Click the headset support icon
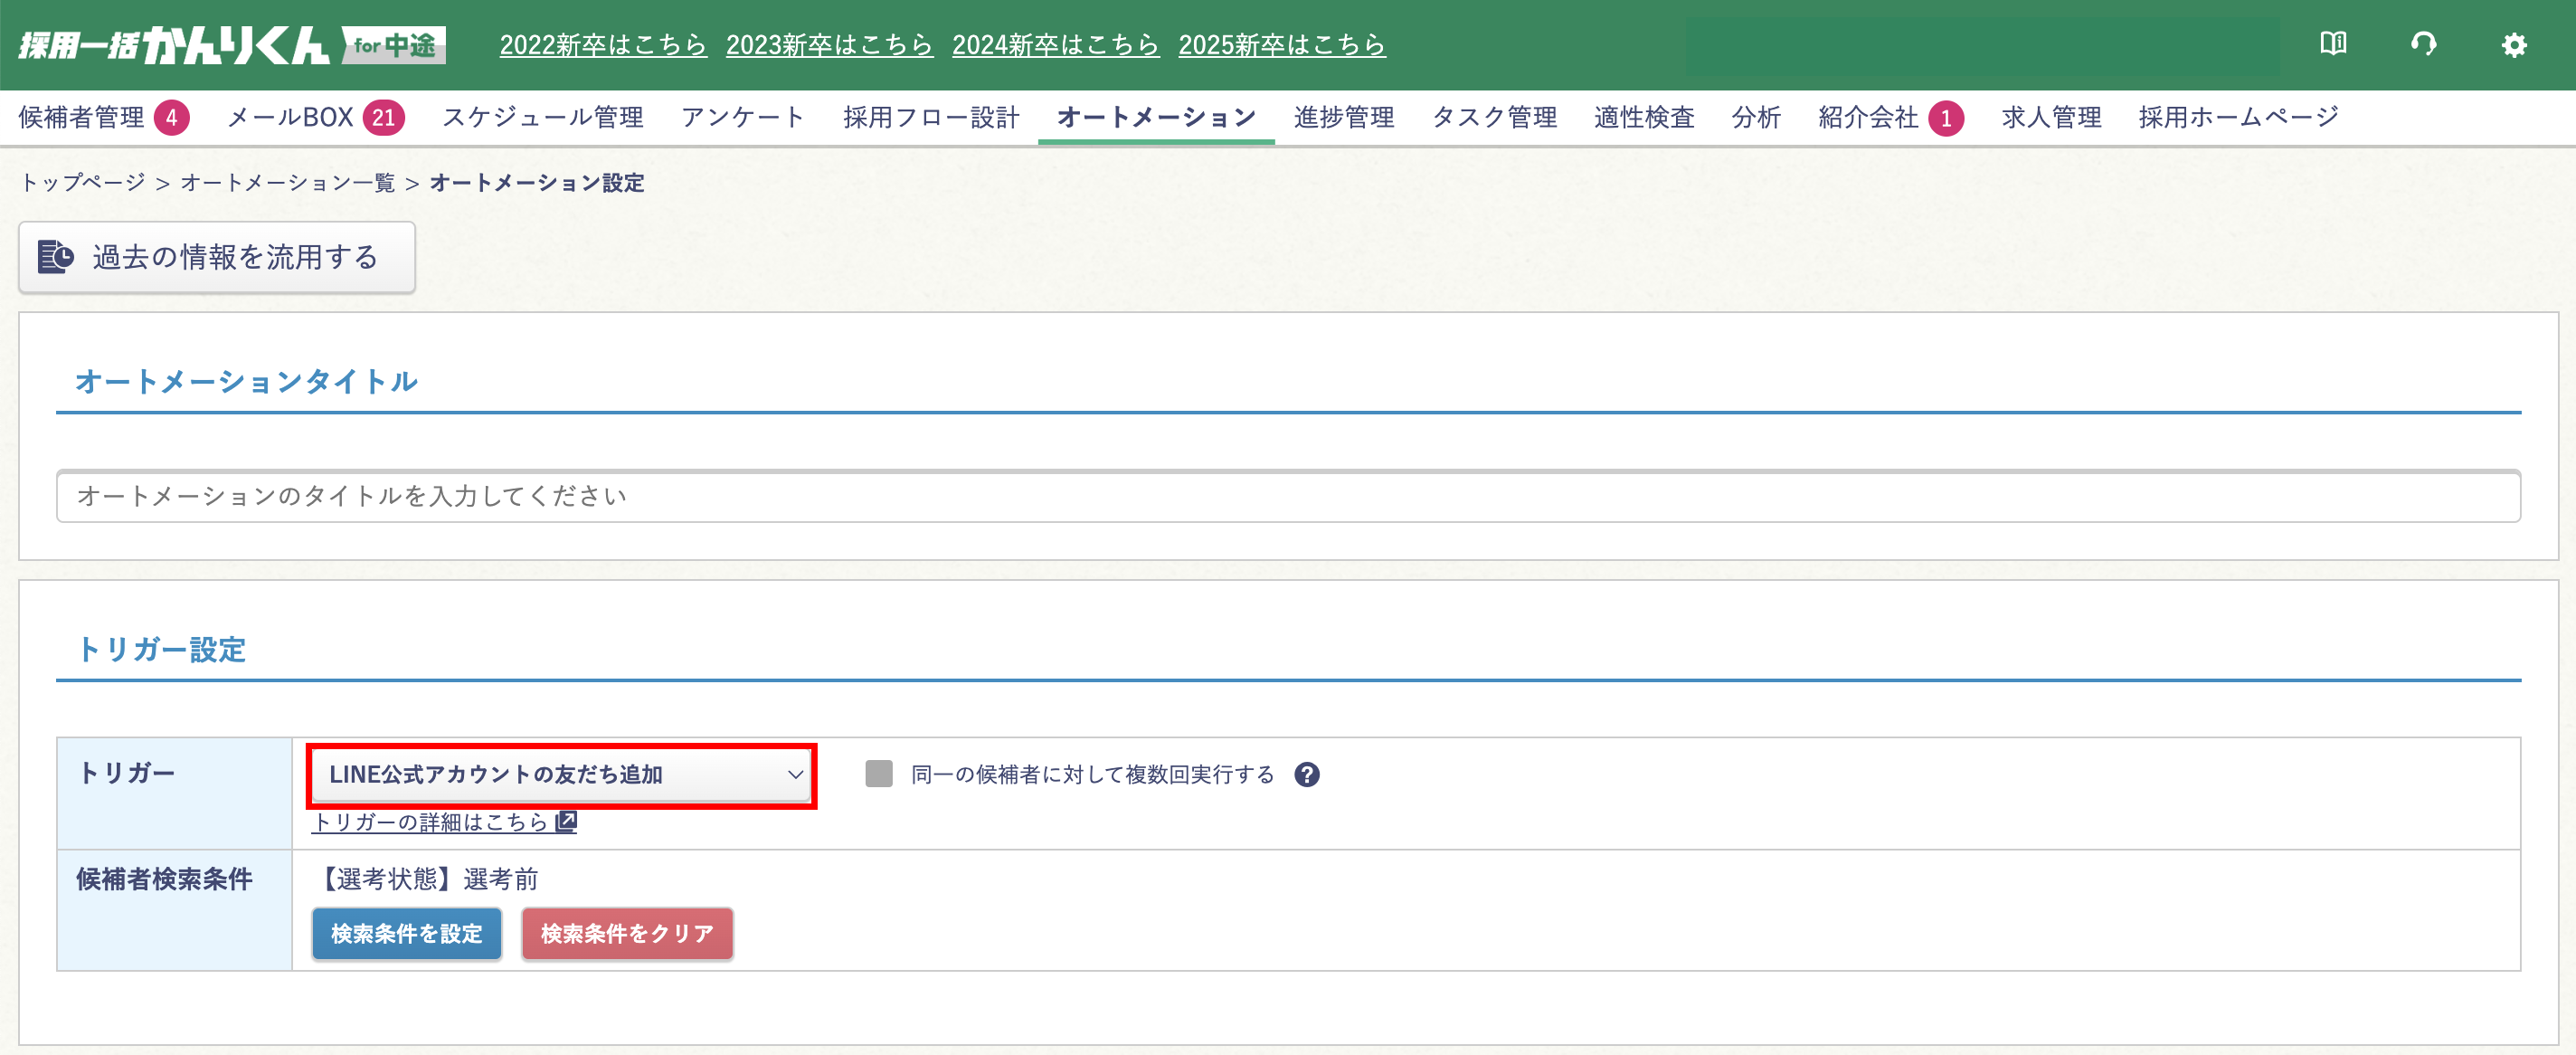Image resolution: width=2576 pixels, height=1055 pixels. coord(2423,44)
